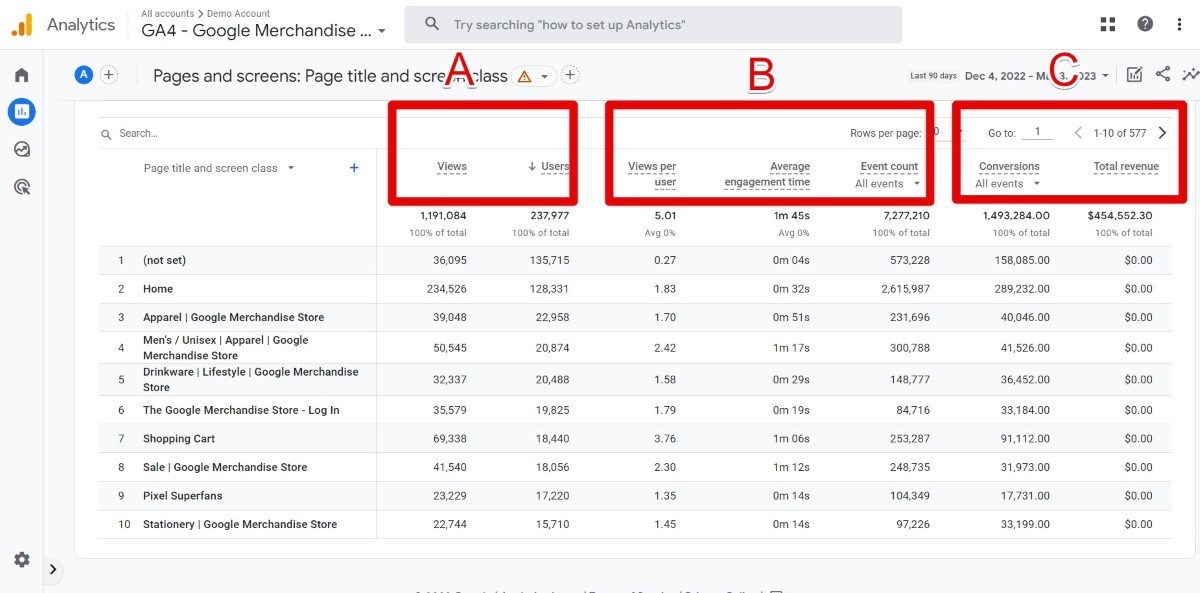Sort by the 'Total revenue' column header
The width and height of the screenshot is (1200, 593).
[x=1126, y=167]
